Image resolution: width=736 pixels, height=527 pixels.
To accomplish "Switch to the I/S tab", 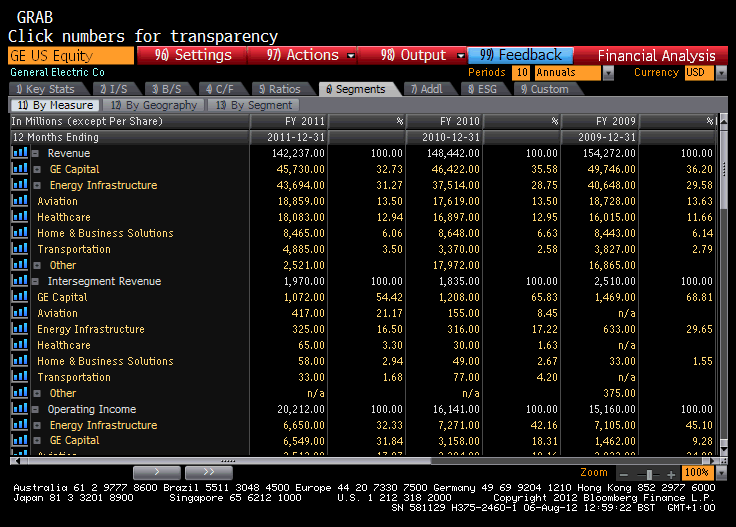I will tap(114, 89).
